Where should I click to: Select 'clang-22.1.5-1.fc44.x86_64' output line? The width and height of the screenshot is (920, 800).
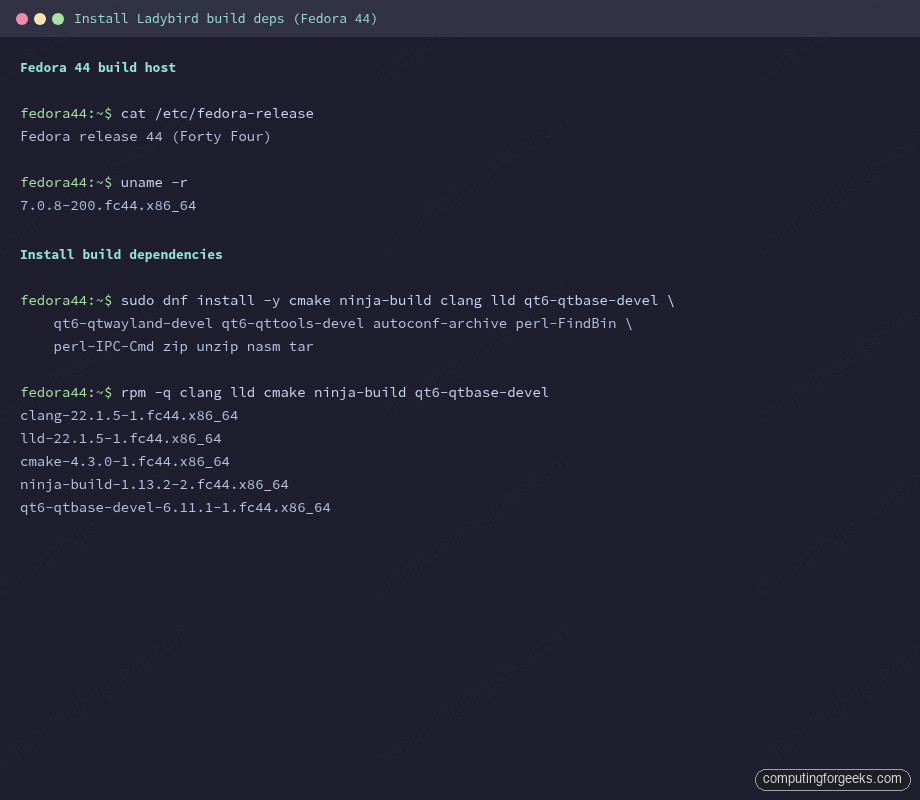pyautogui.click(x=129, y=416)
